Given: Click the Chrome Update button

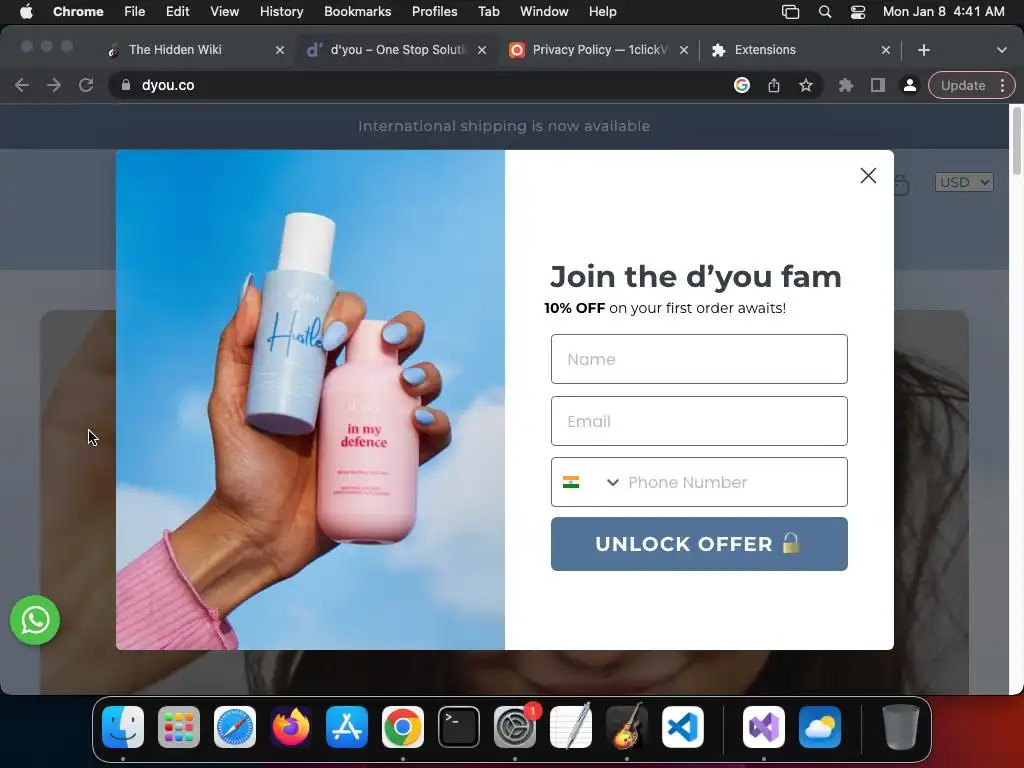Looking at the screenshot, I should click(x=963, y=86).
